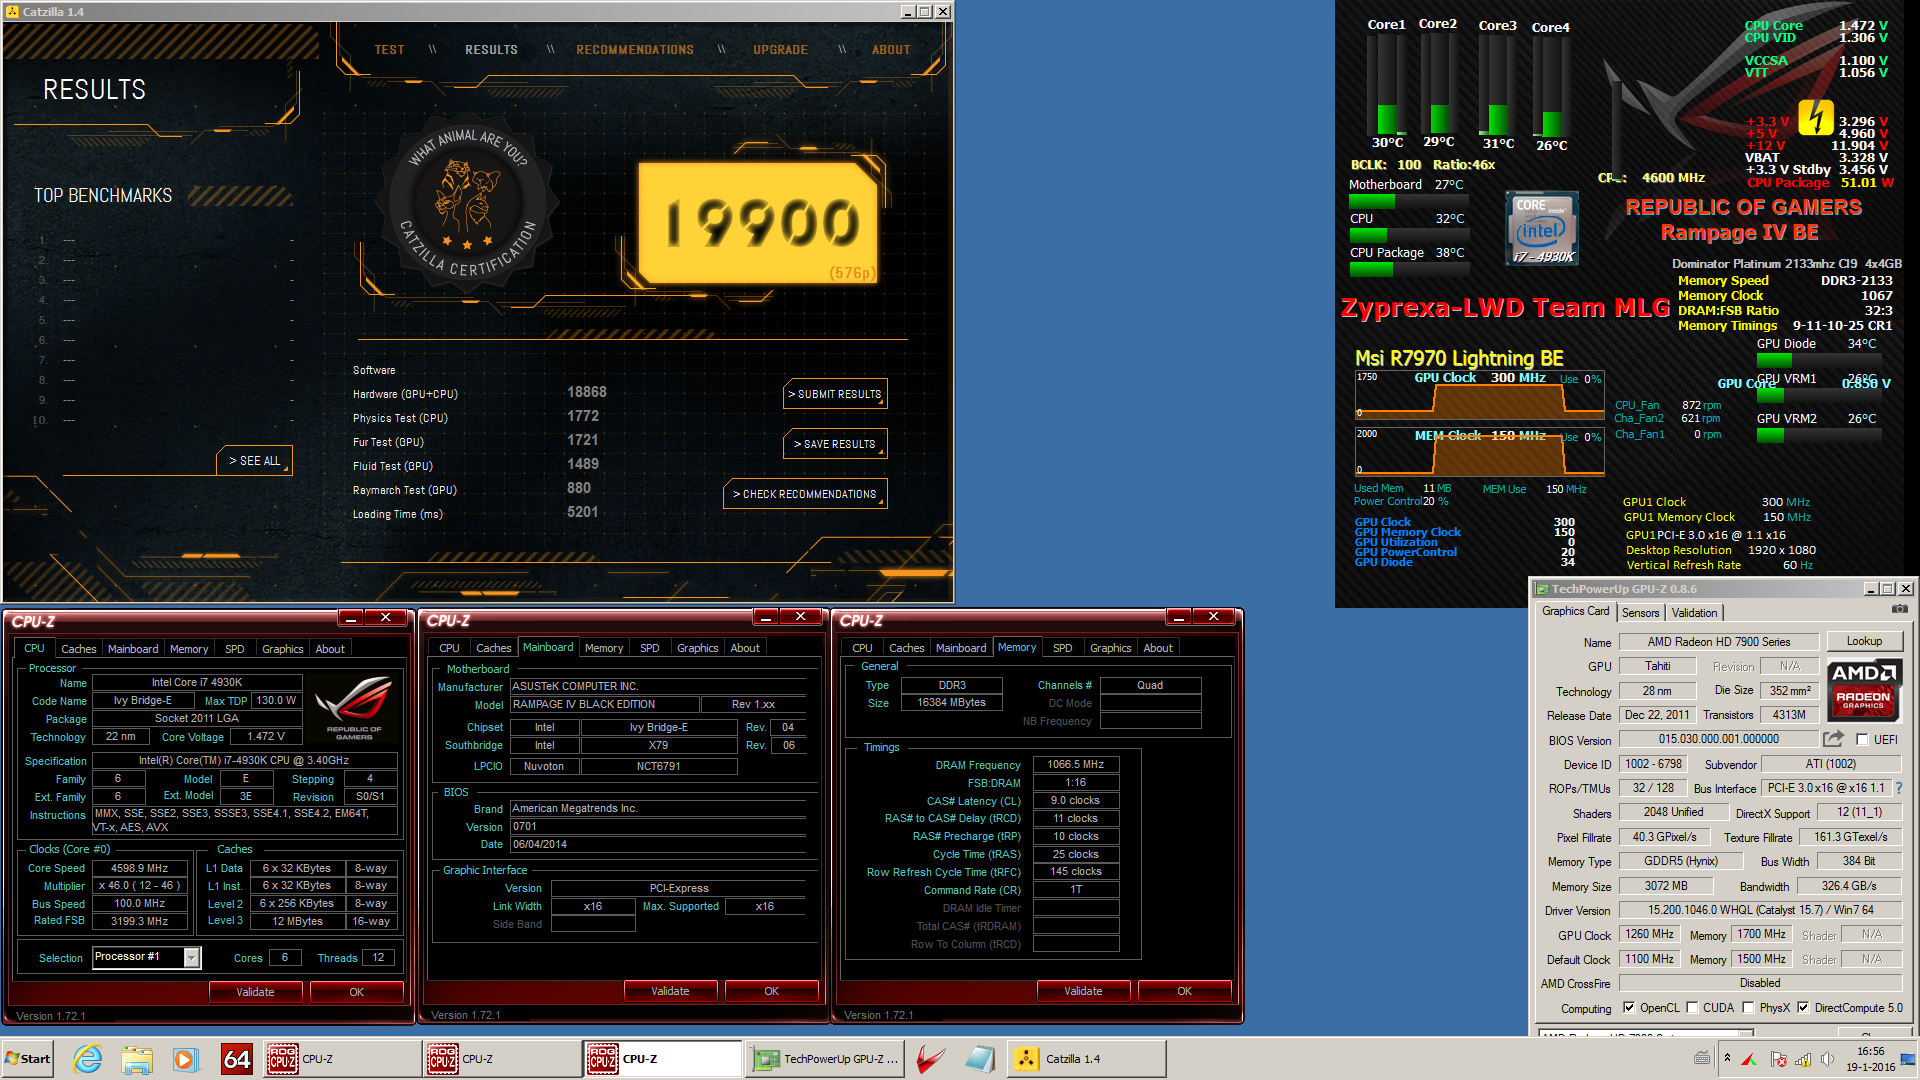Click the yellow lightning bolt power icon
This screenshot has width=1920, height=1080.
pos(1815,118)
